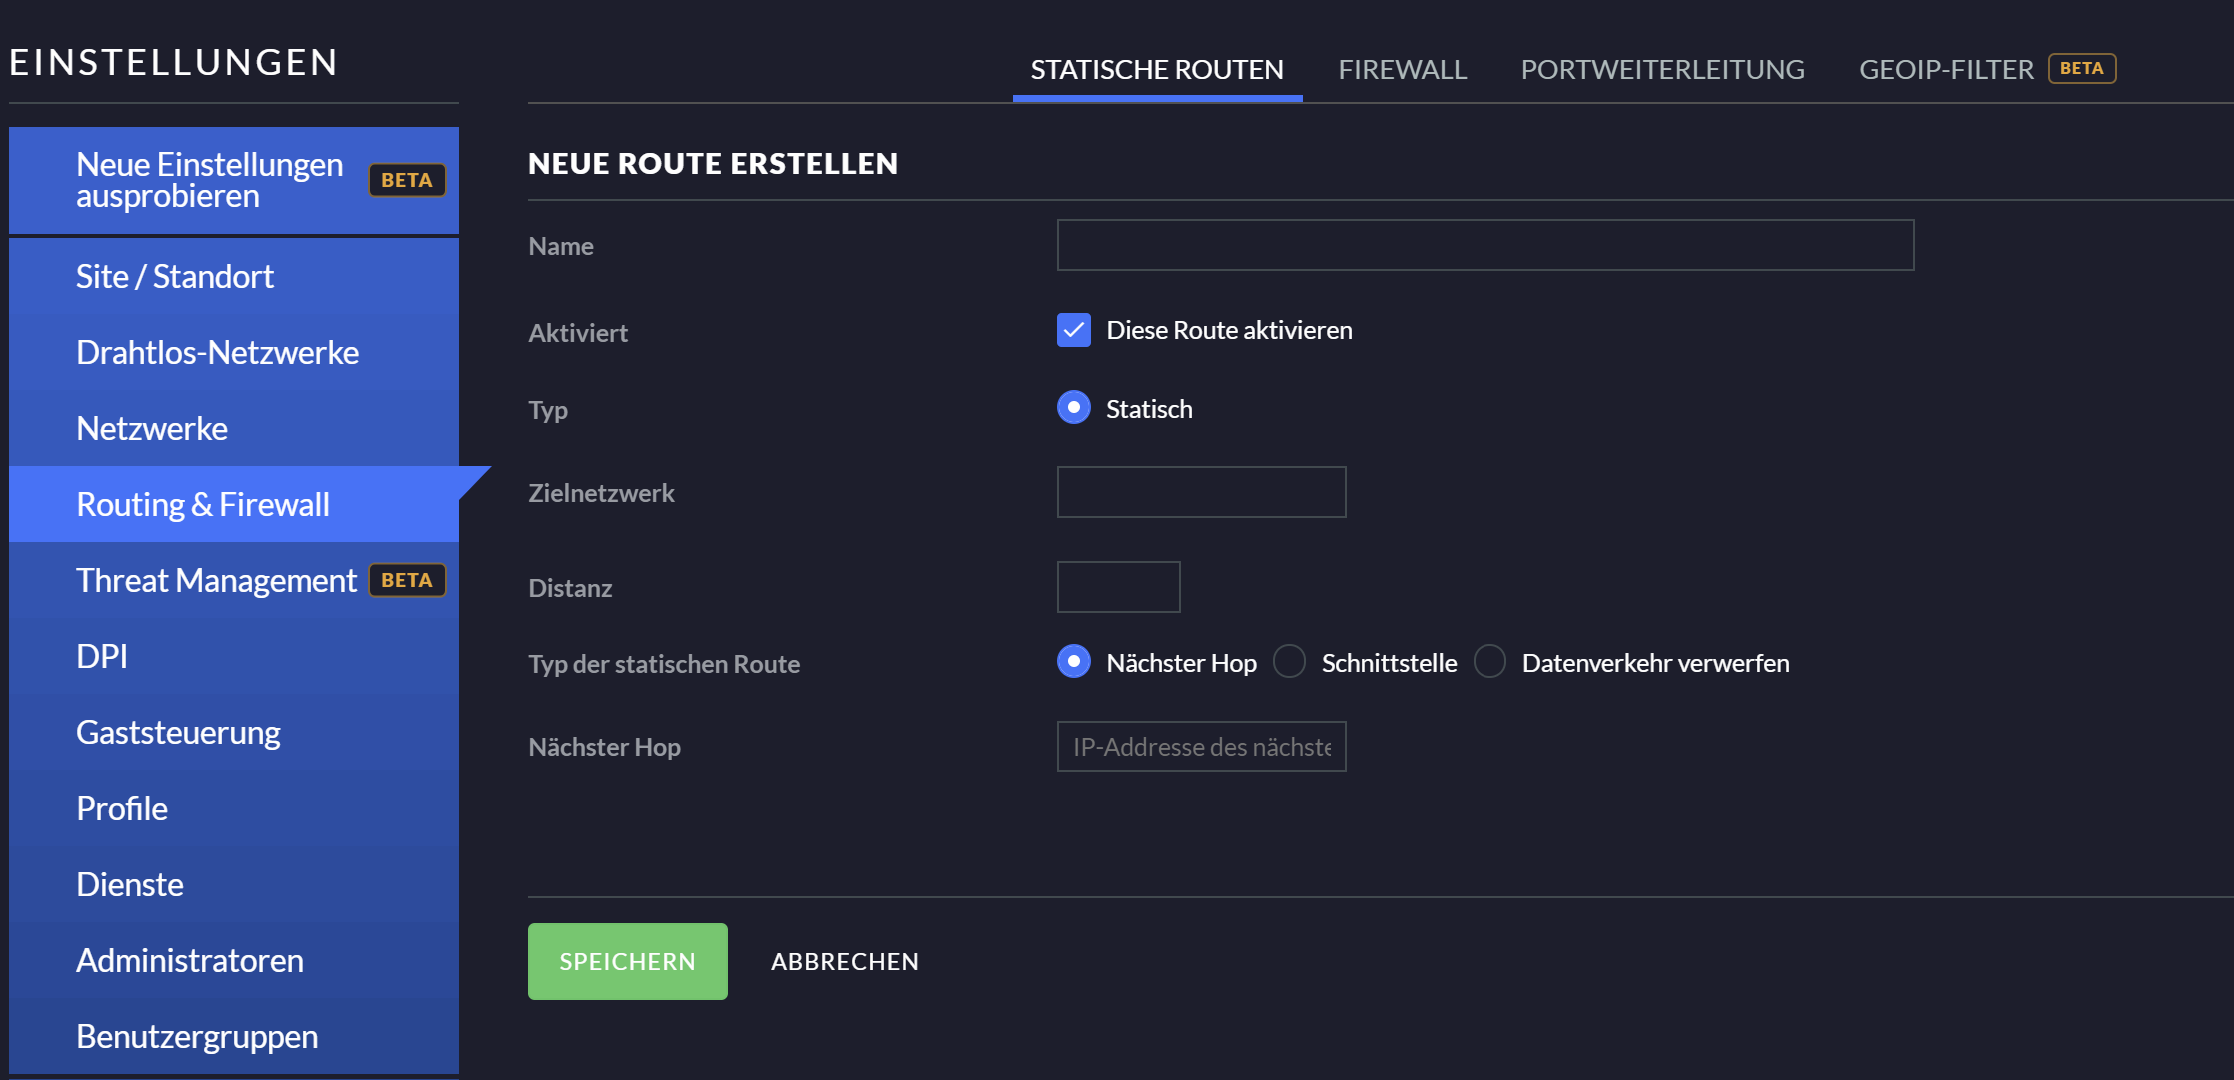Select the Statisch radio button

coord(1074,408)
